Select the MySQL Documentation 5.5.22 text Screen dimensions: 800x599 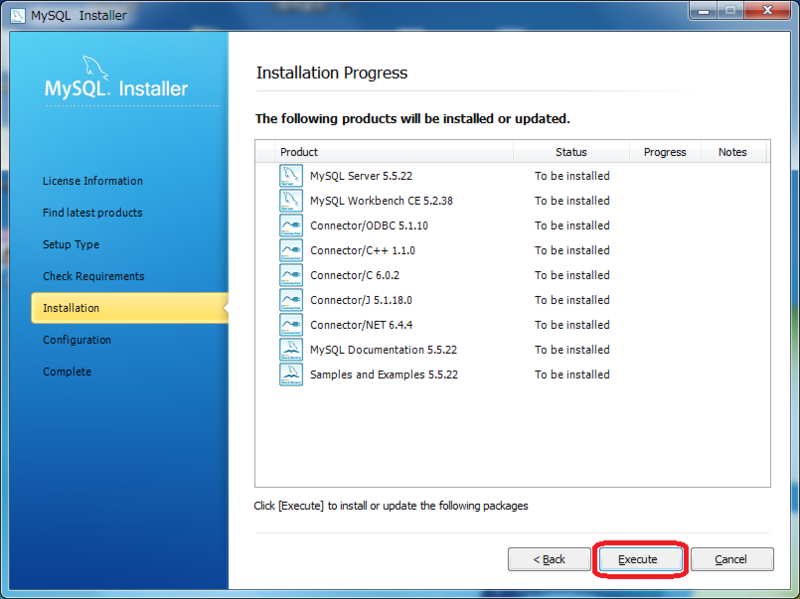click(x=383, y=350)
